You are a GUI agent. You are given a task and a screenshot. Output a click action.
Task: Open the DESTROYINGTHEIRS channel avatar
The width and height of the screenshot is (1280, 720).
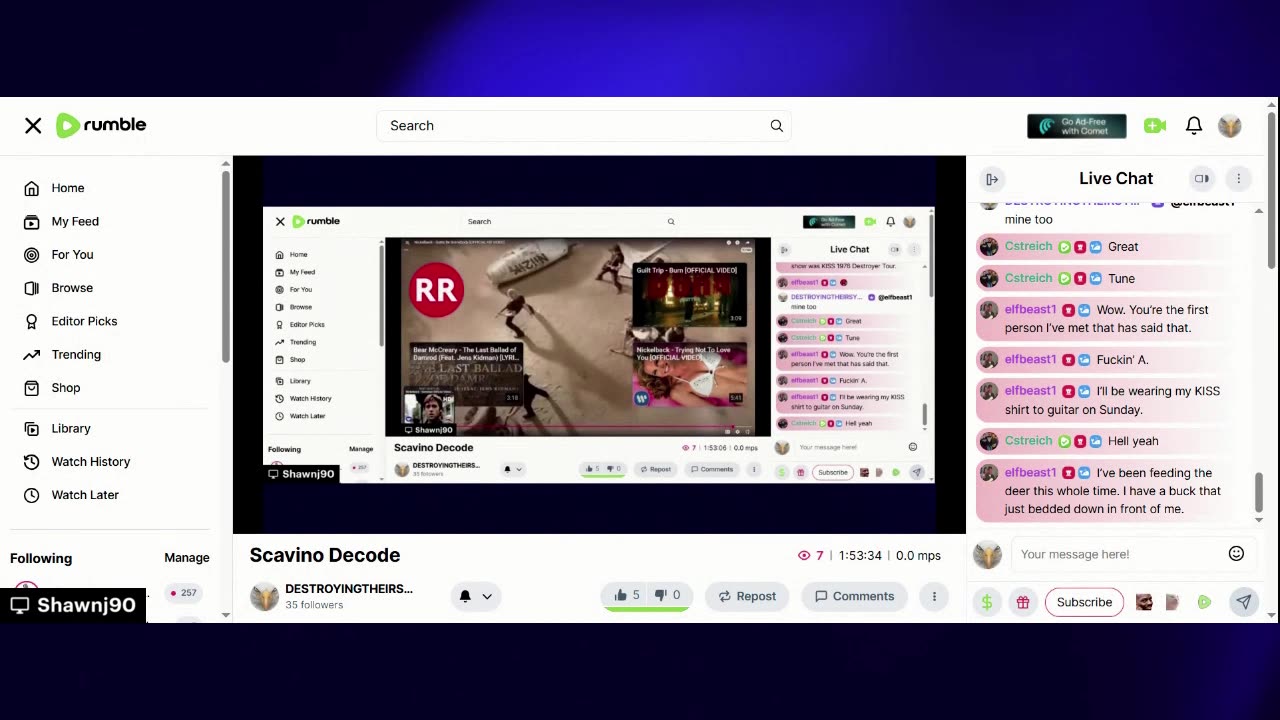(264, 596)
